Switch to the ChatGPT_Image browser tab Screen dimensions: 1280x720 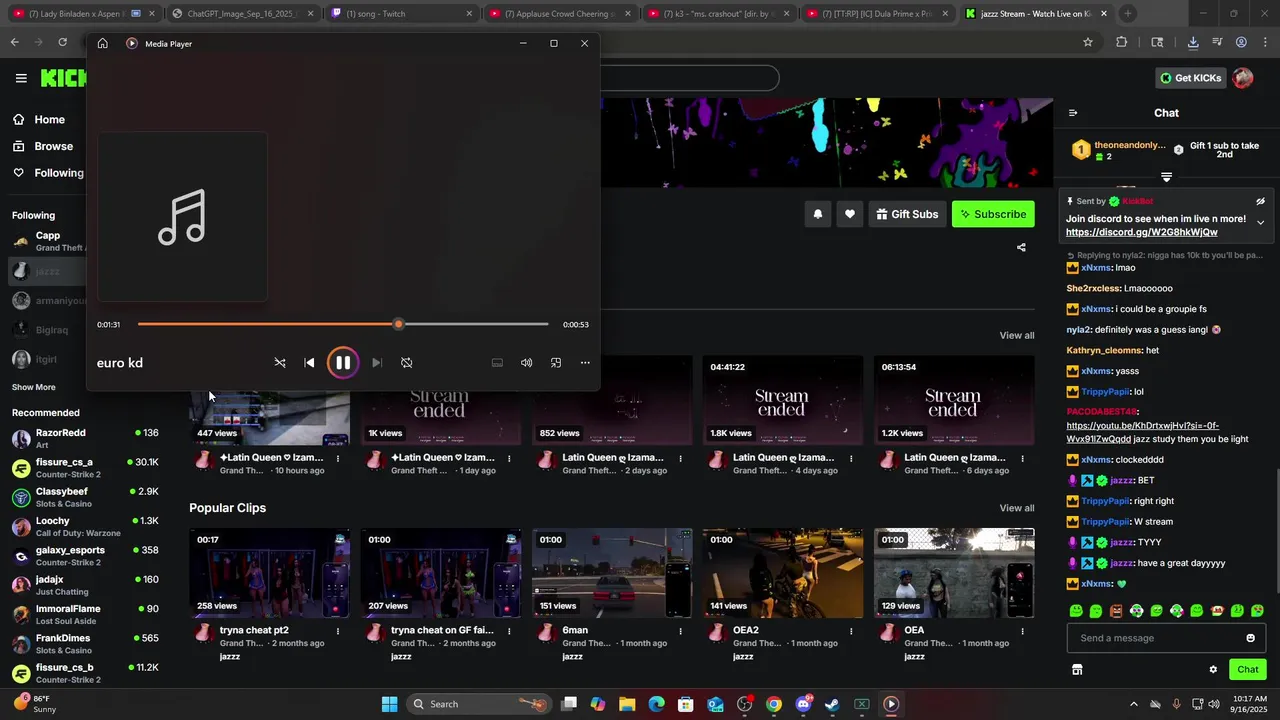241,14
